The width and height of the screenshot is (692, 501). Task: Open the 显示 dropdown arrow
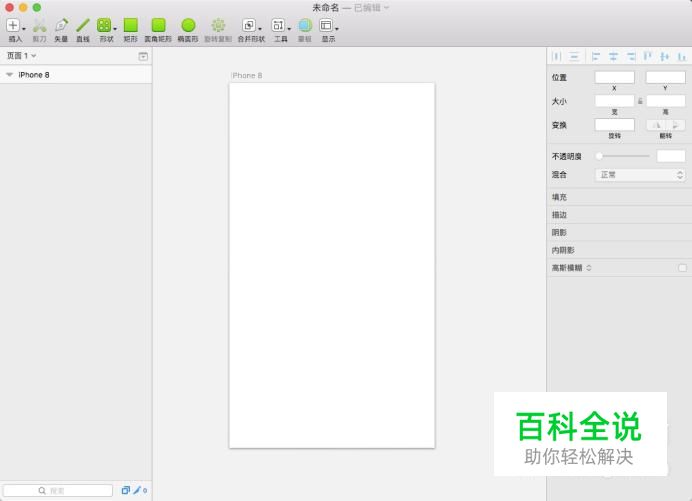click(337, 29)
